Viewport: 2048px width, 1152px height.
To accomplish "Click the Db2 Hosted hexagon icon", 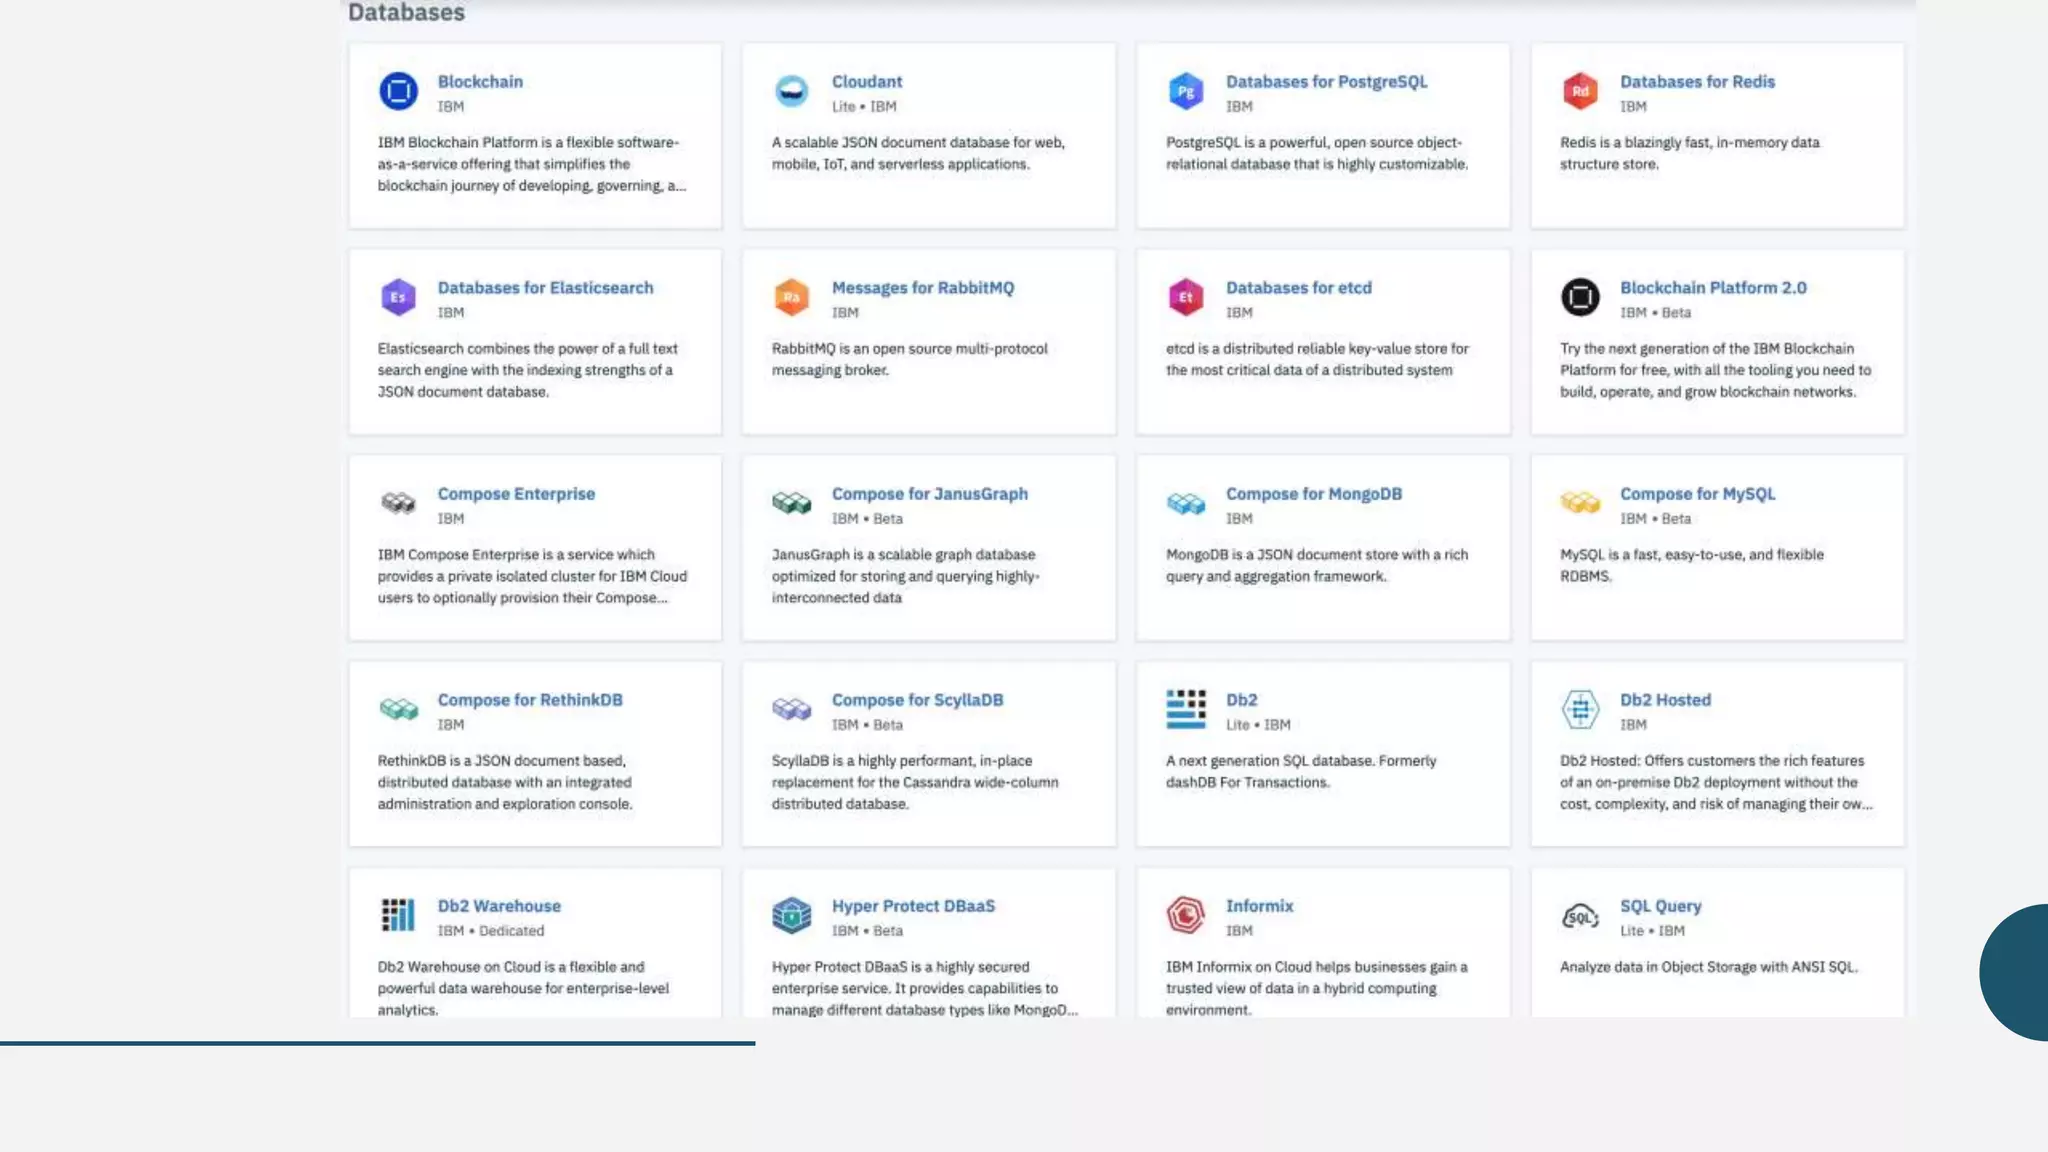I will click(1580, 710).
